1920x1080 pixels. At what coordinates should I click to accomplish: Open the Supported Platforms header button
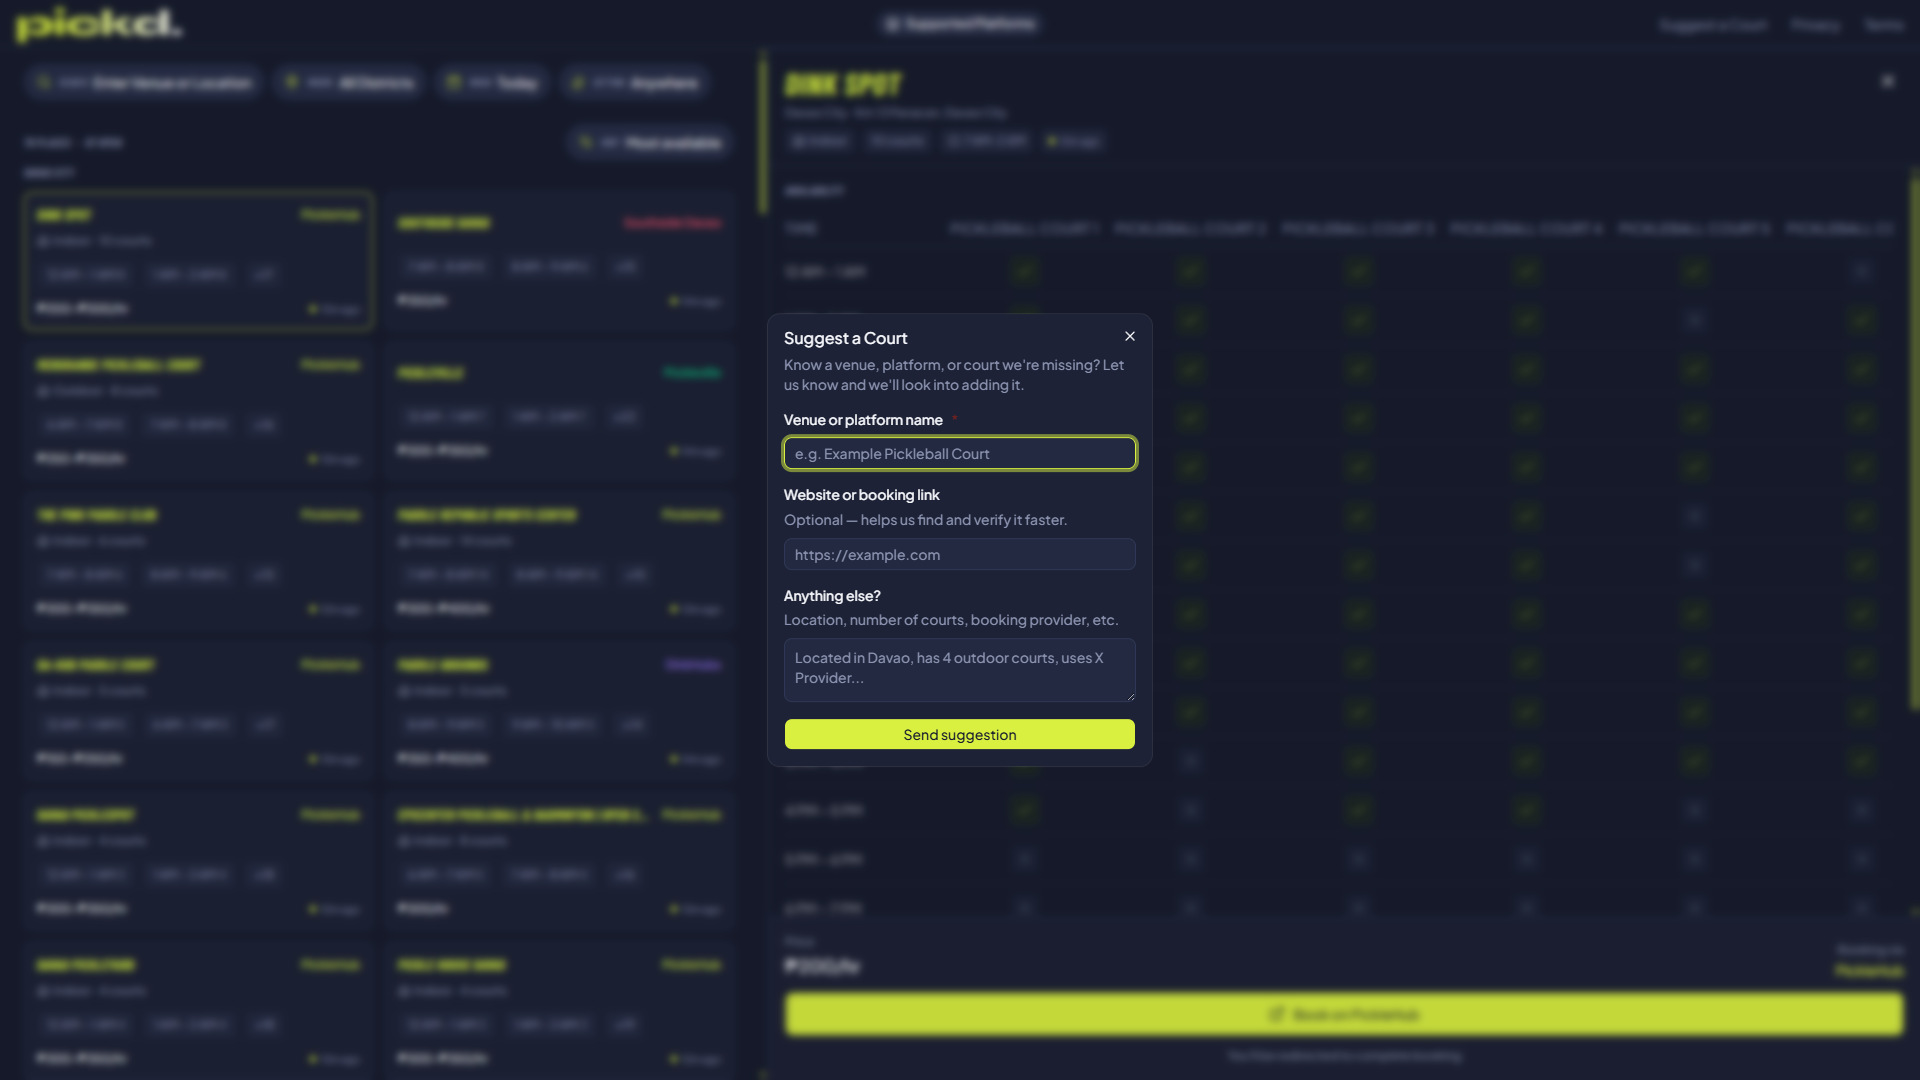[x=960, y=24]
